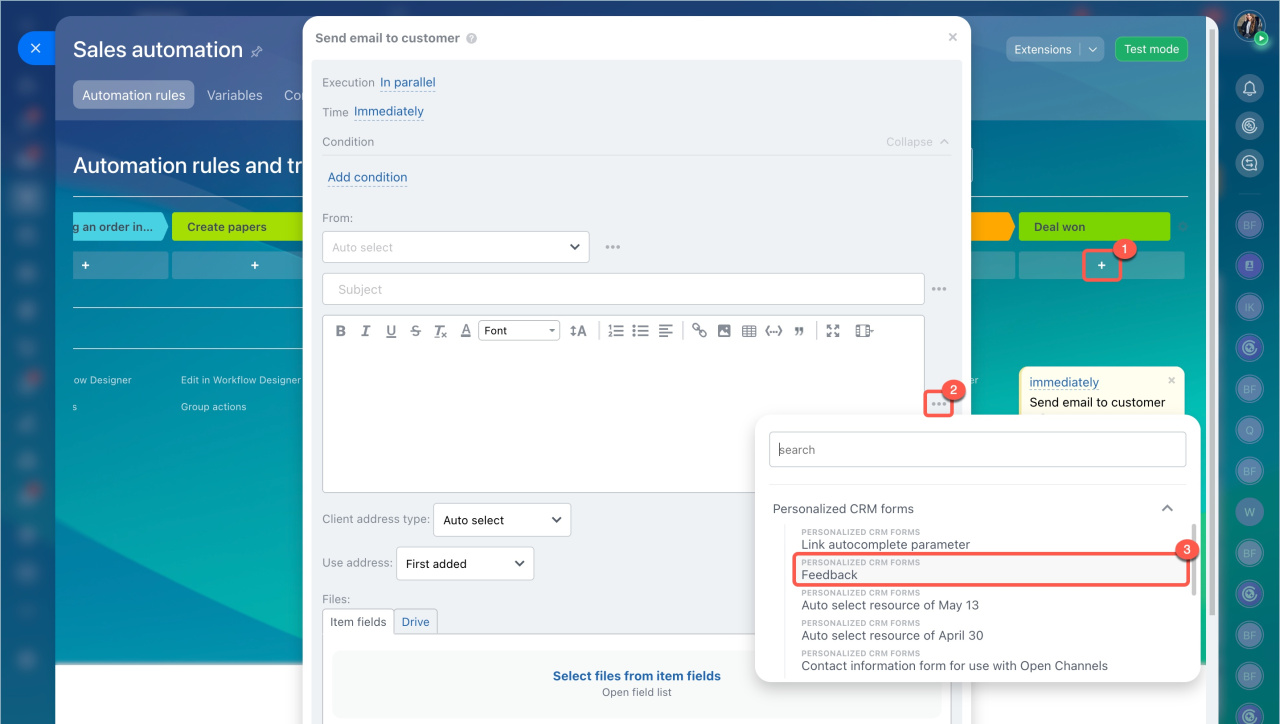This screenshot has height=724, width=1280.
Task: Open the 'First added' Use address dropdown
Action: click(465, 564)
